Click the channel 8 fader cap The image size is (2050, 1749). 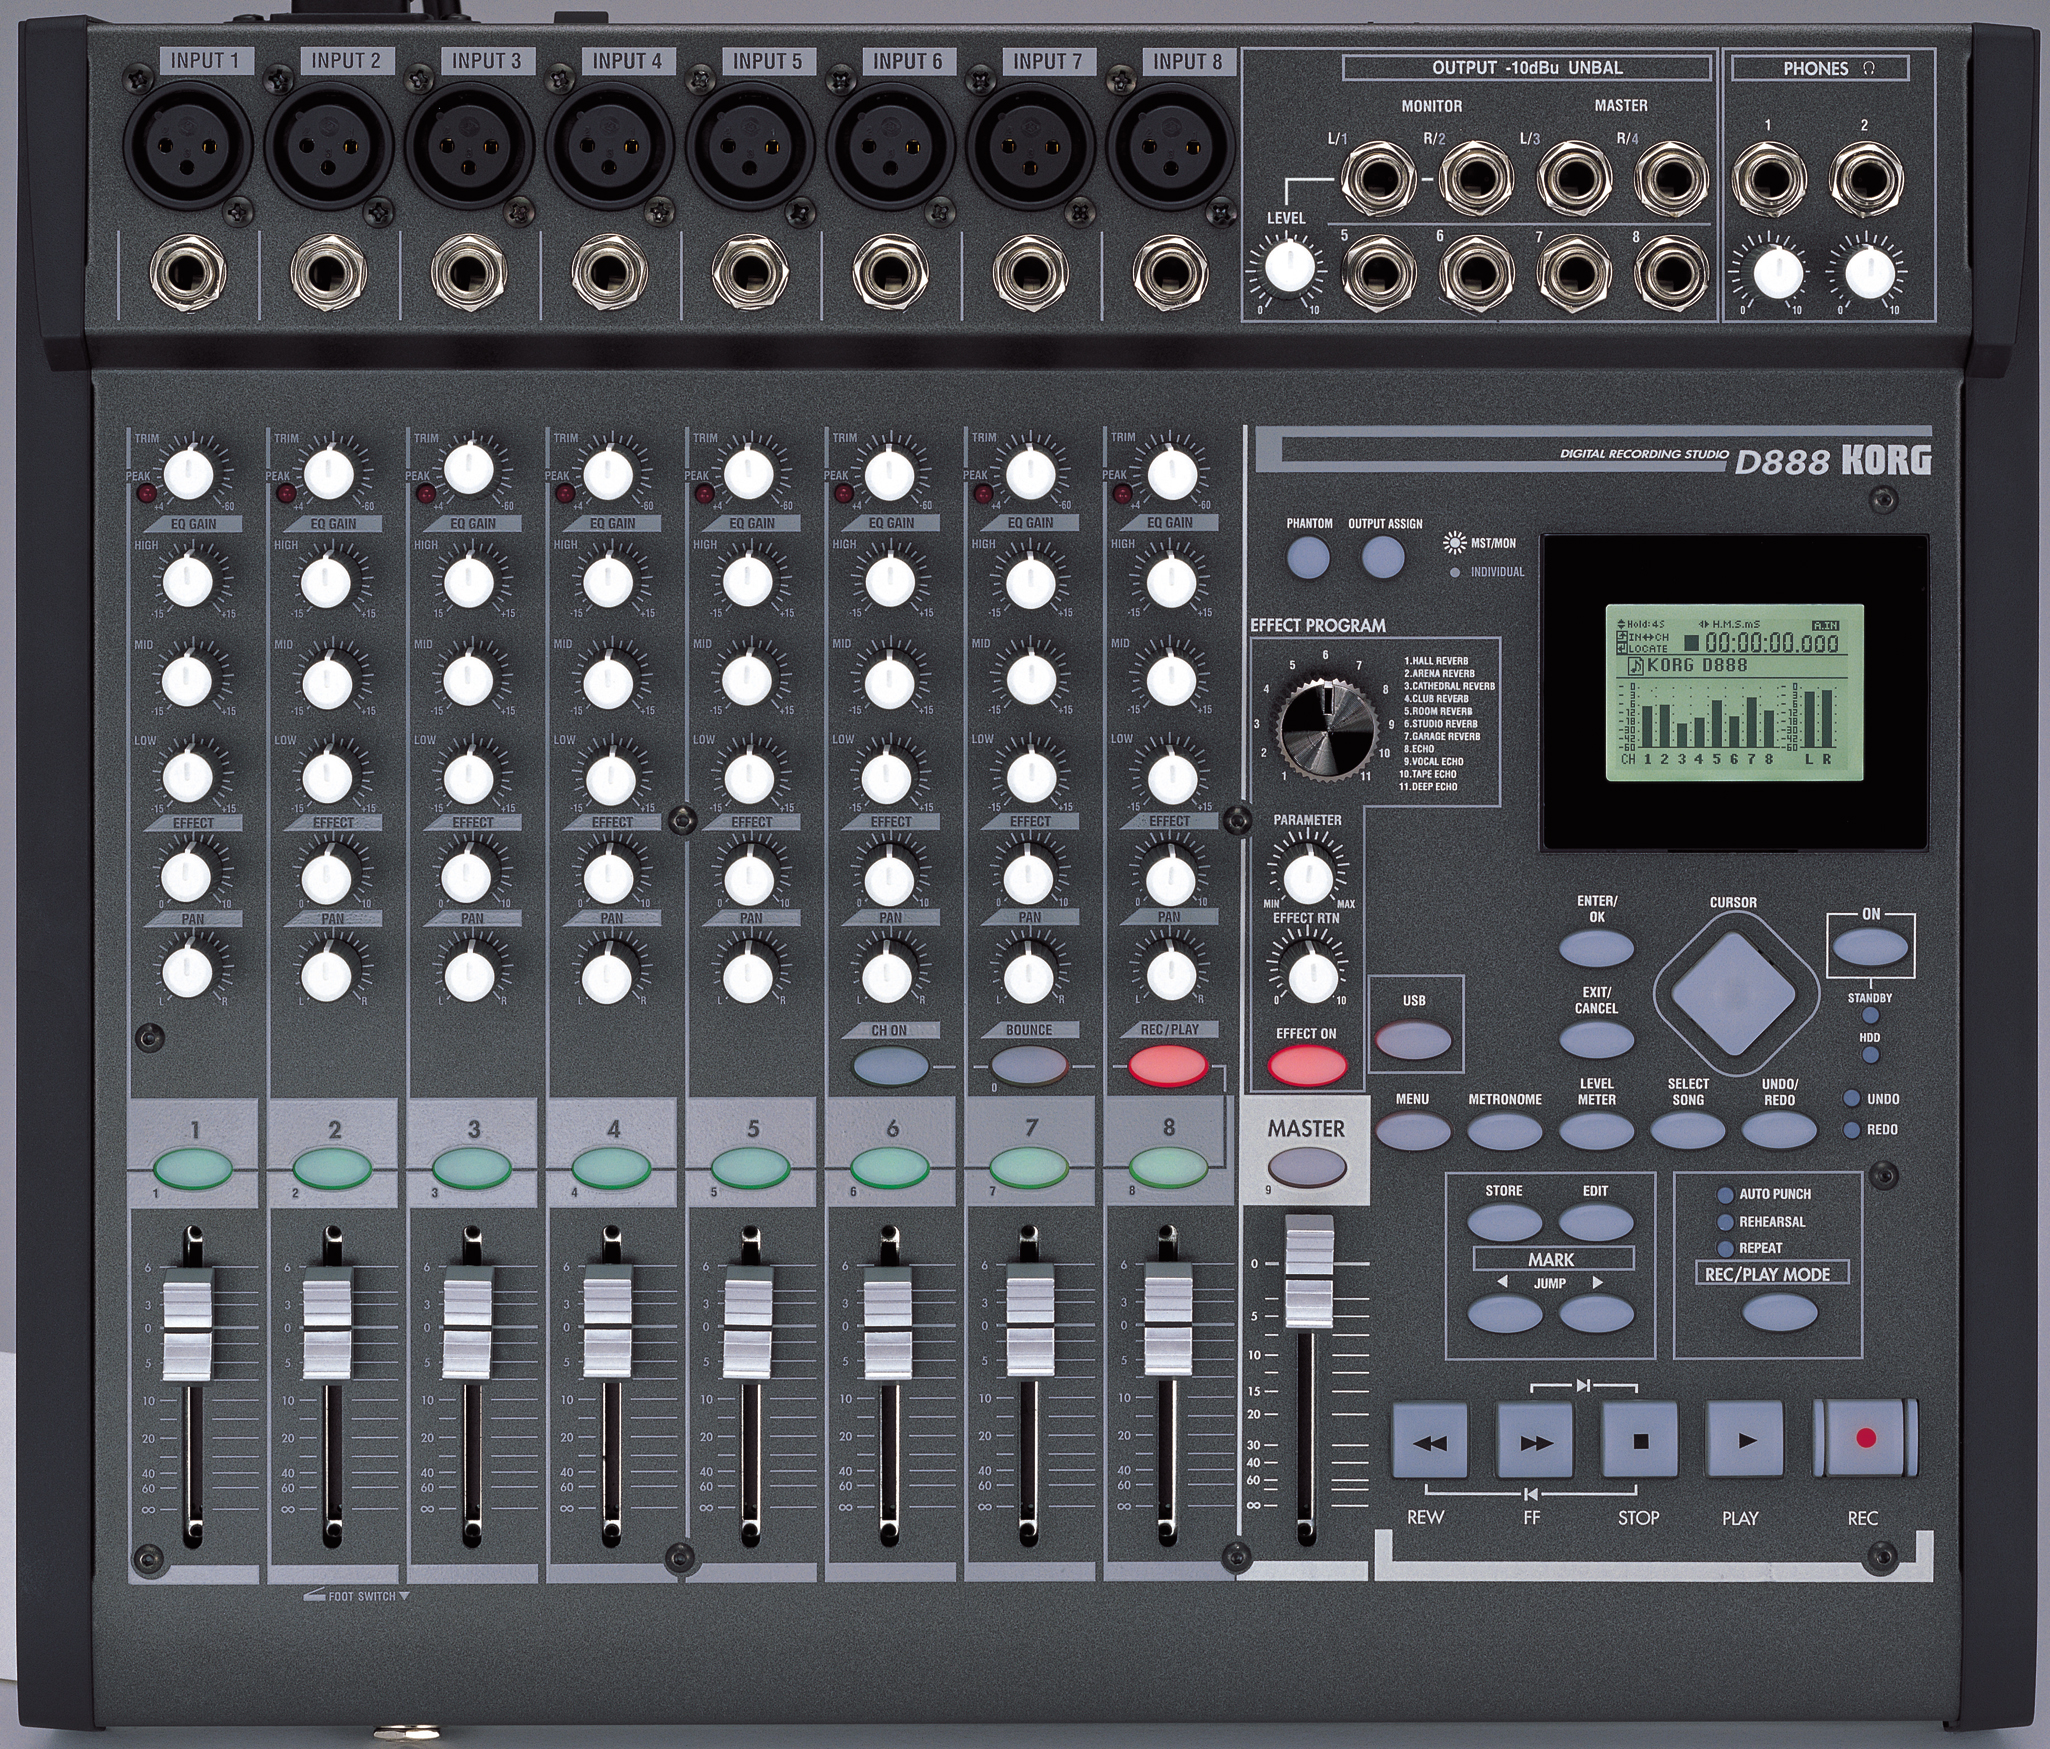pos(1168,1319)
